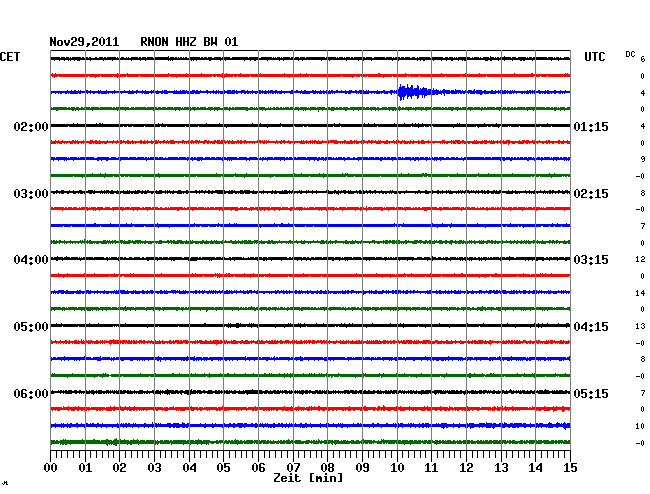The image size is (650, 494).
Task: Click the CET timezone label
Action: [x=10, y=57]
